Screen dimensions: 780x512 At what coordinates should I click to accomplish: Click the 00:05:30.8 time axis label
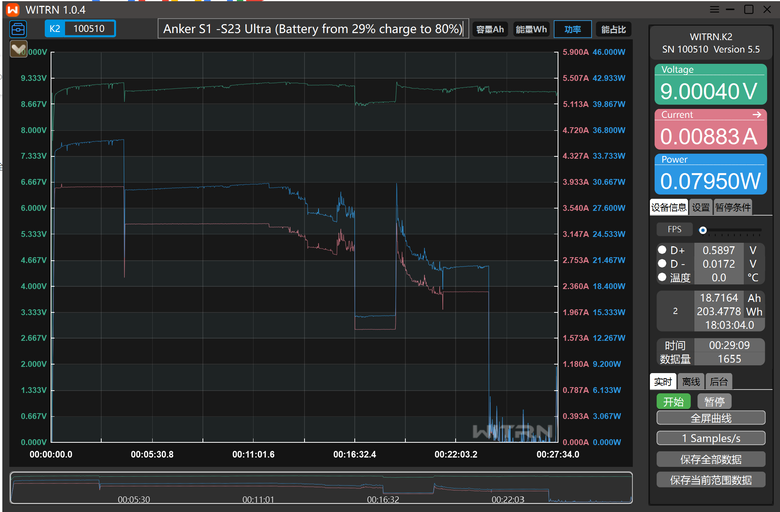click(x=152, y=454)
